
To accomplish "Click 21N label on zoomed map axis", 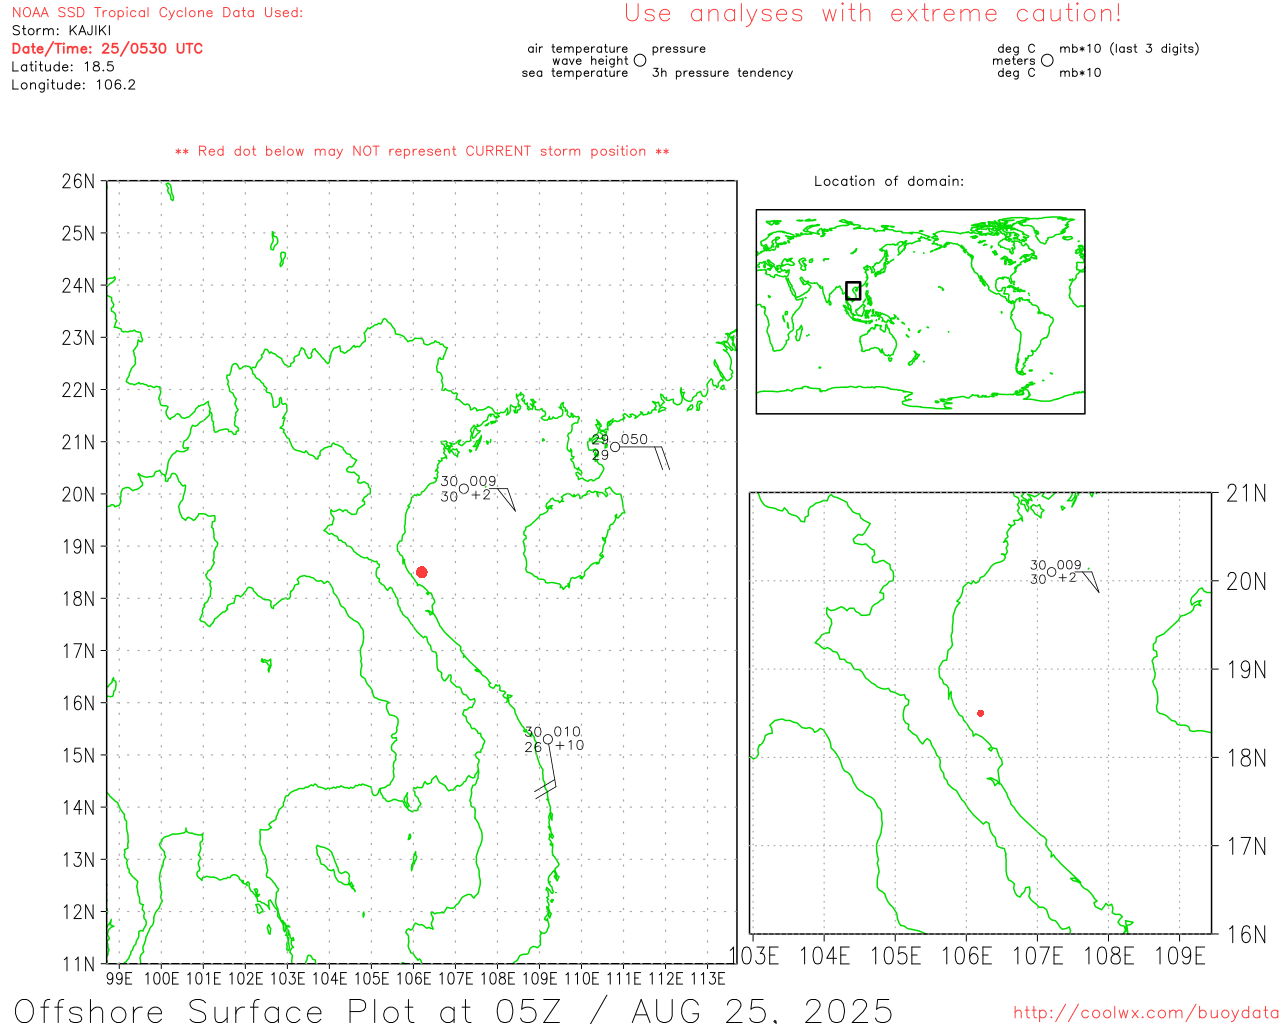I will pyautogui.click(x=1246, y=493).
